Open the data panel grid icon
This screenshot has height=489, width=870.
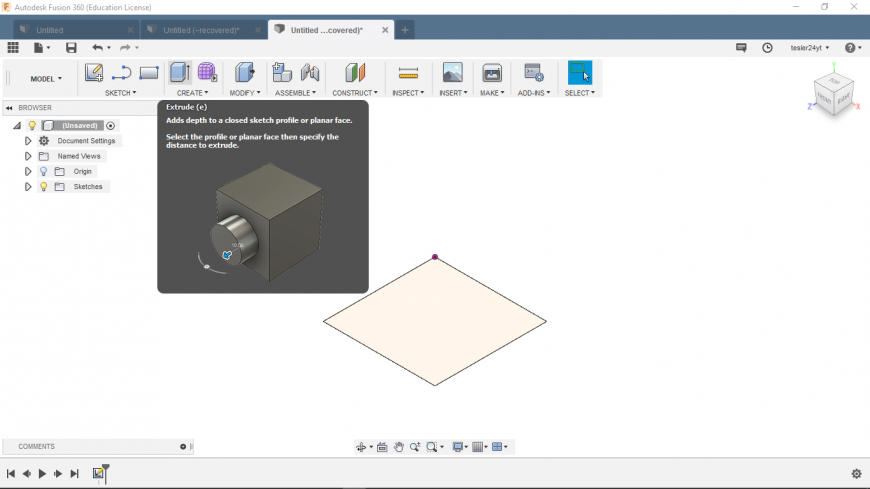[13, 48]
